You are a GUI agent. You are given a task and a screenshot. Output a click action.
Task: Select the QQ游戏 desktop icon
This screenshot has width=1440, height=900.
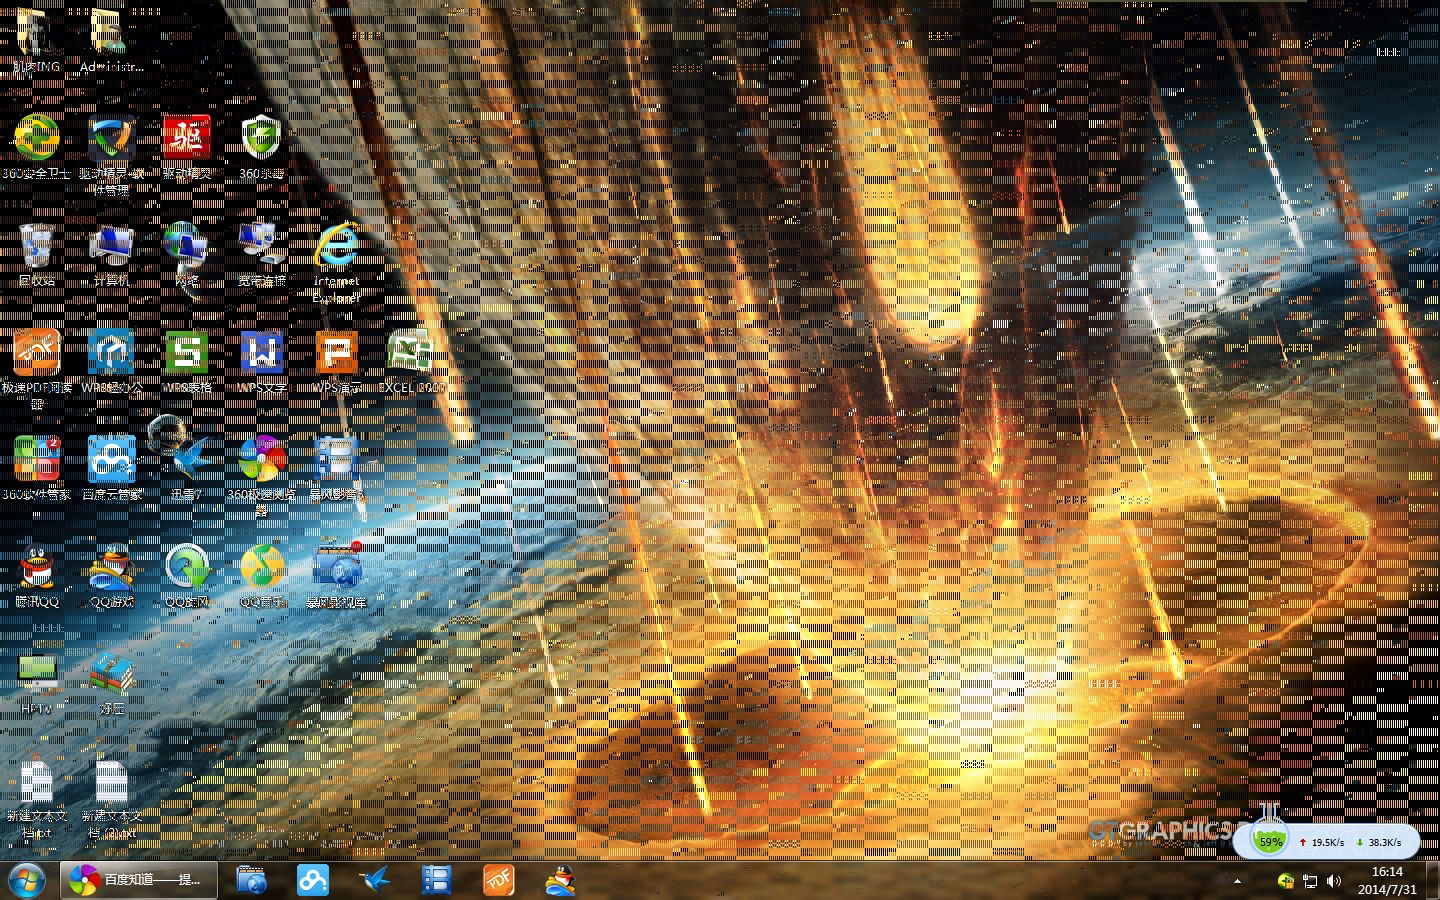pos(111,577)
